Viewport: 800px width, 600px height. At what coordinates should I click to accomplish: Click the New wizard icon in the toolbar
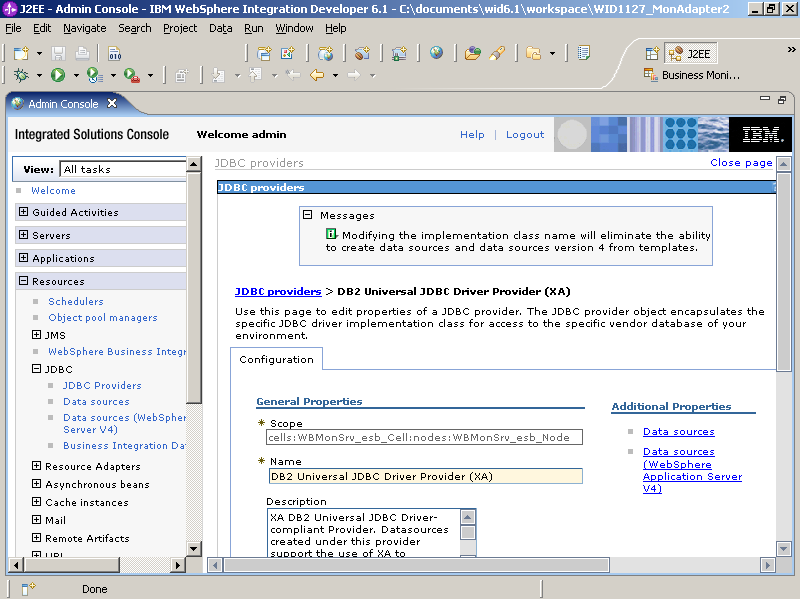click(22, 53)
